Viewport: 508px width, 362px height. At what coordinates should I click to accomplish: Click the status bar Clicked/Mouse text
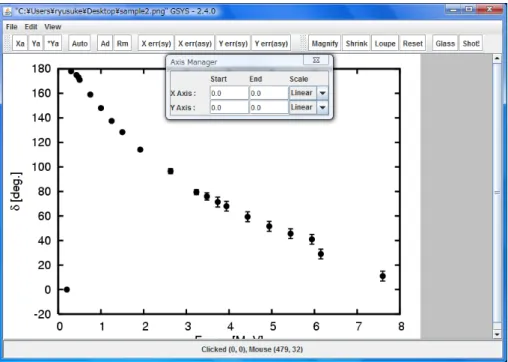[252, 349]
